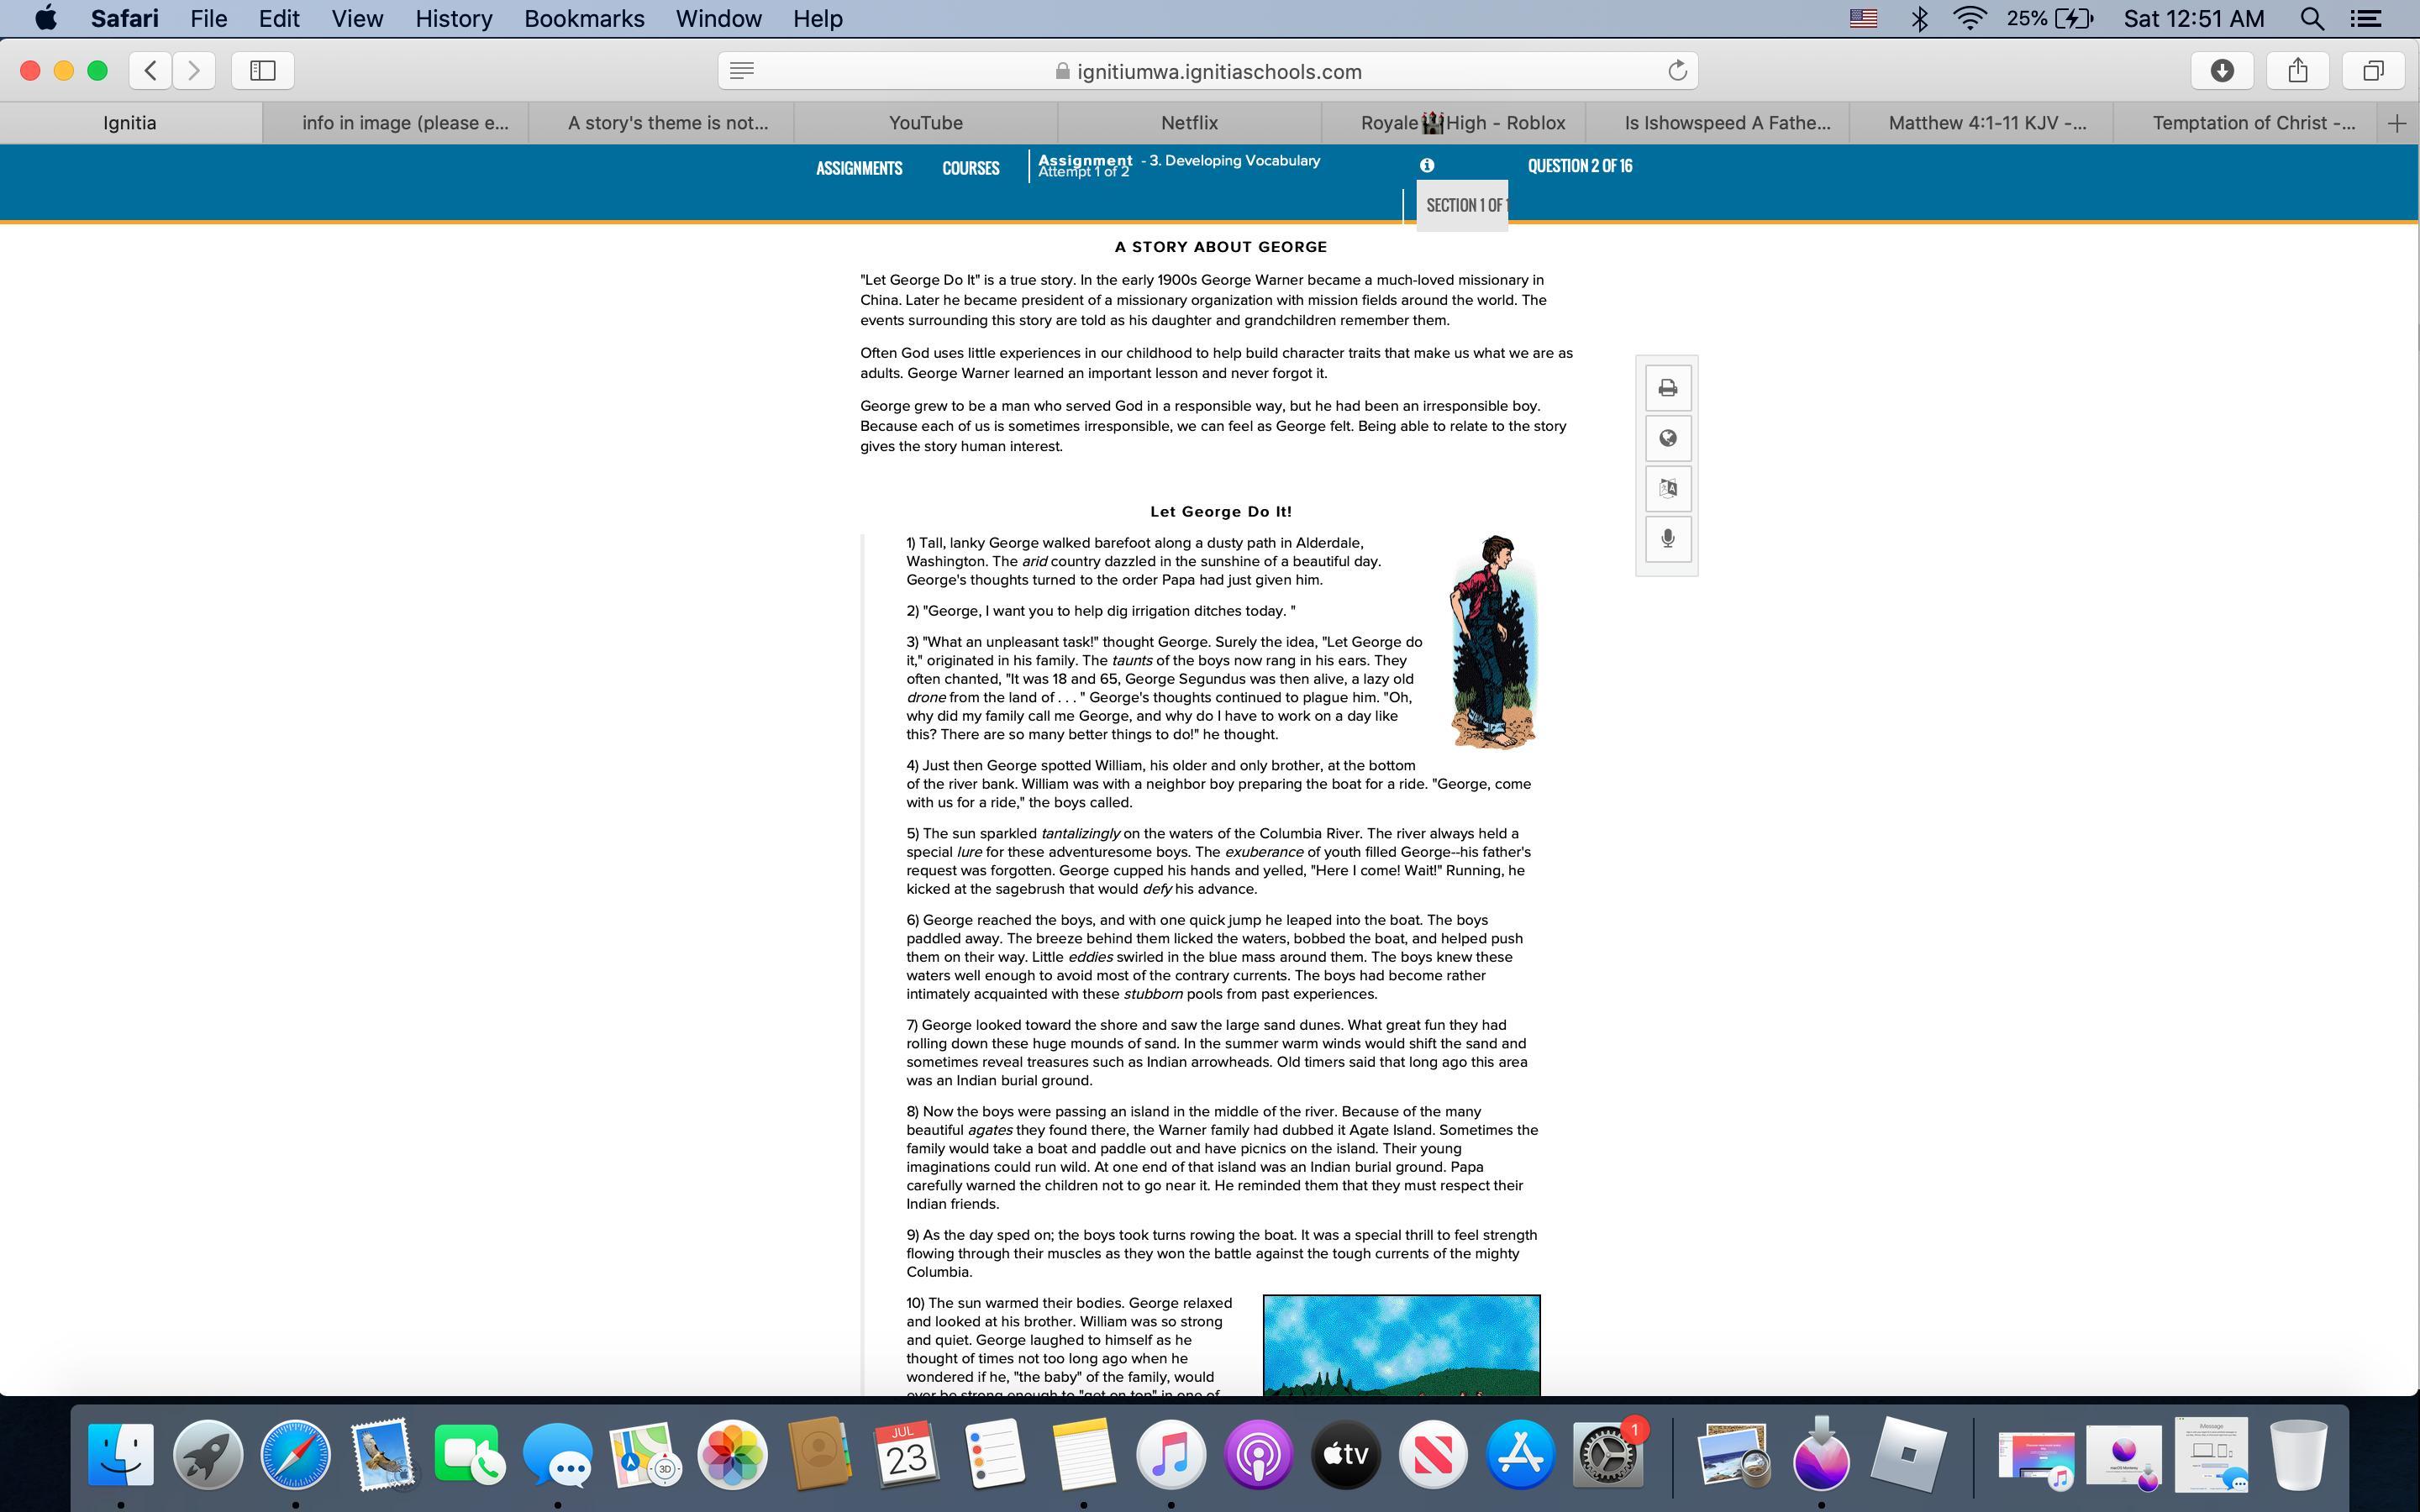The height and width of the screenshot is (1512, 2420).
Task: Open the Bookmarks menu
Action: [x=584, y=19]
